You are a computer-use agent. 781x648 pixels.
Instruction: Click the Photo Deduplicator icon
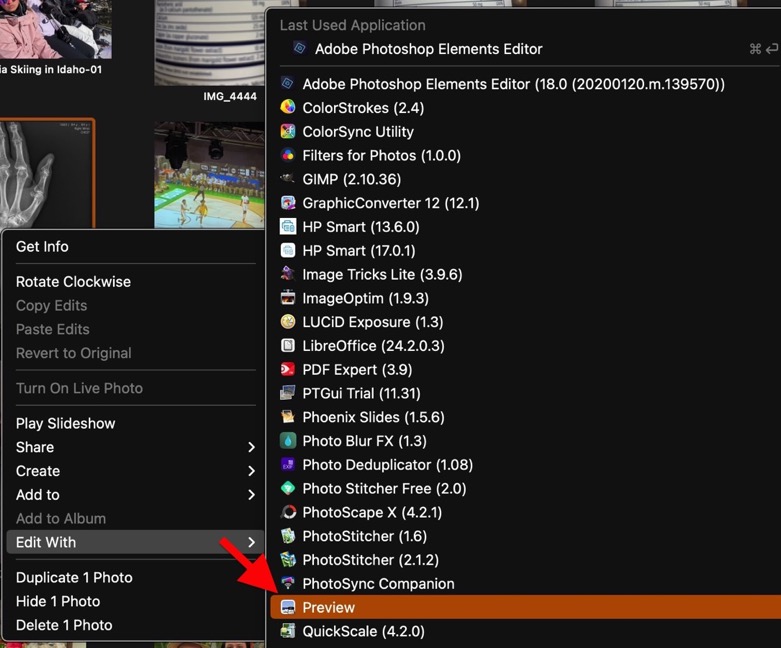[288, 464]
